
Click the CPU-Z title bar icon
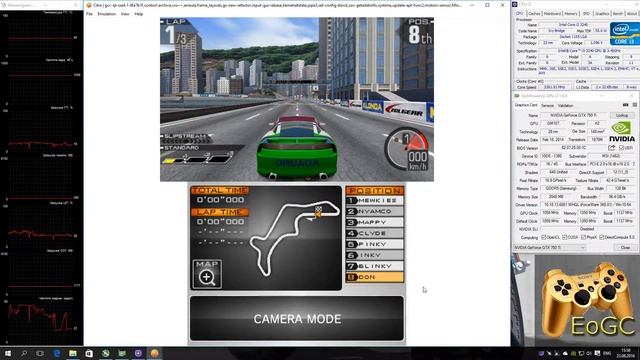click(x=515, y=4)
